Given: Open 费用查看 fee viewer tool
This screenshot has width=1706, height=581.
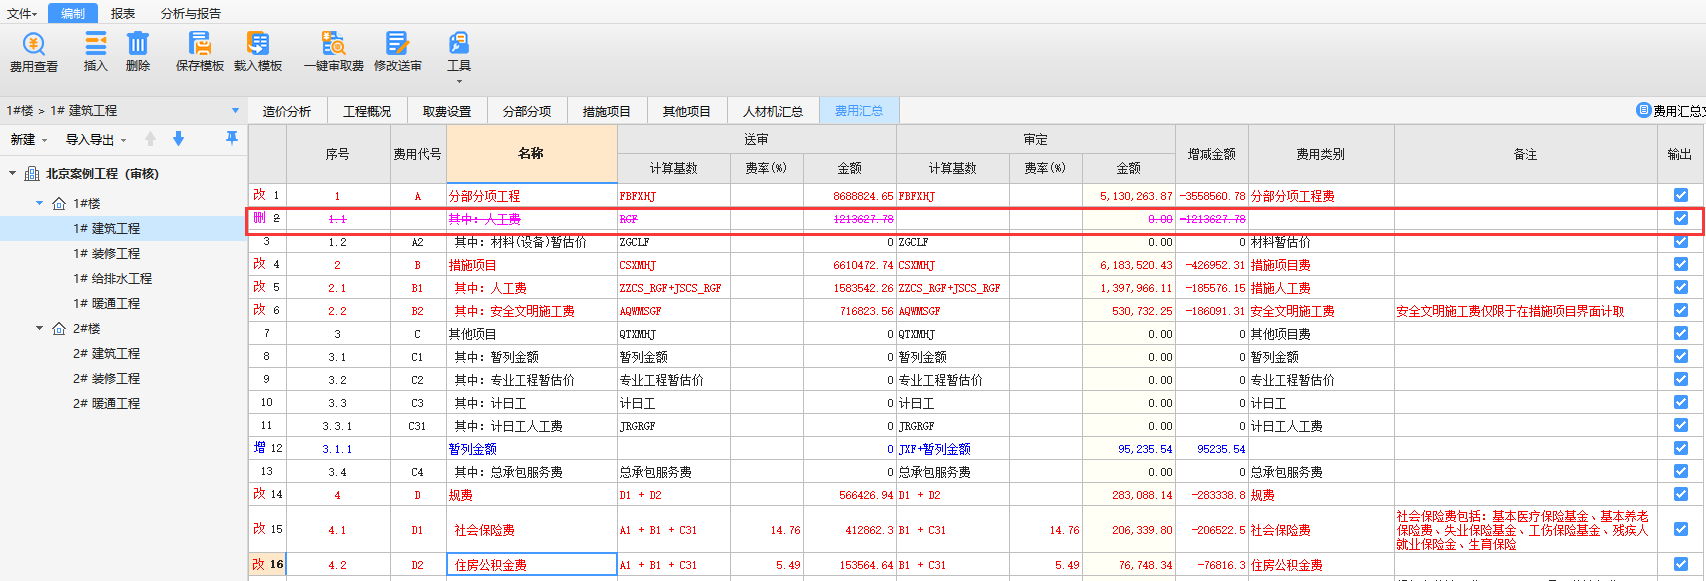Looking at the screenshot, I should (x=34, y=52).
